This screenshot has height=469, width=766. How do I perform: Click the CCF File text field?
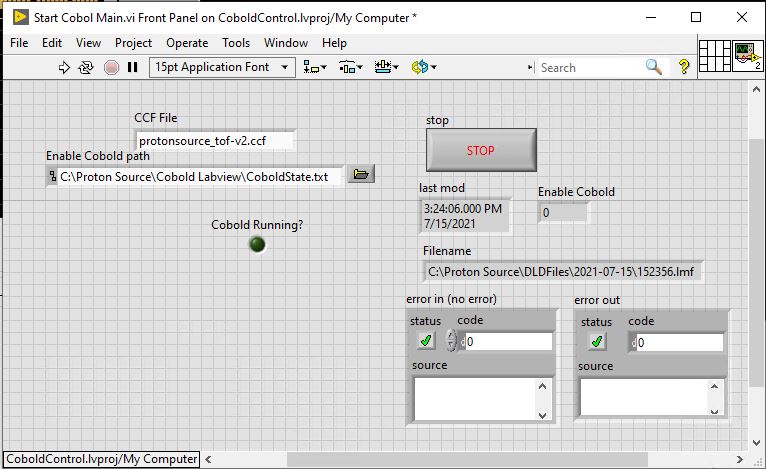pos(214,141)
